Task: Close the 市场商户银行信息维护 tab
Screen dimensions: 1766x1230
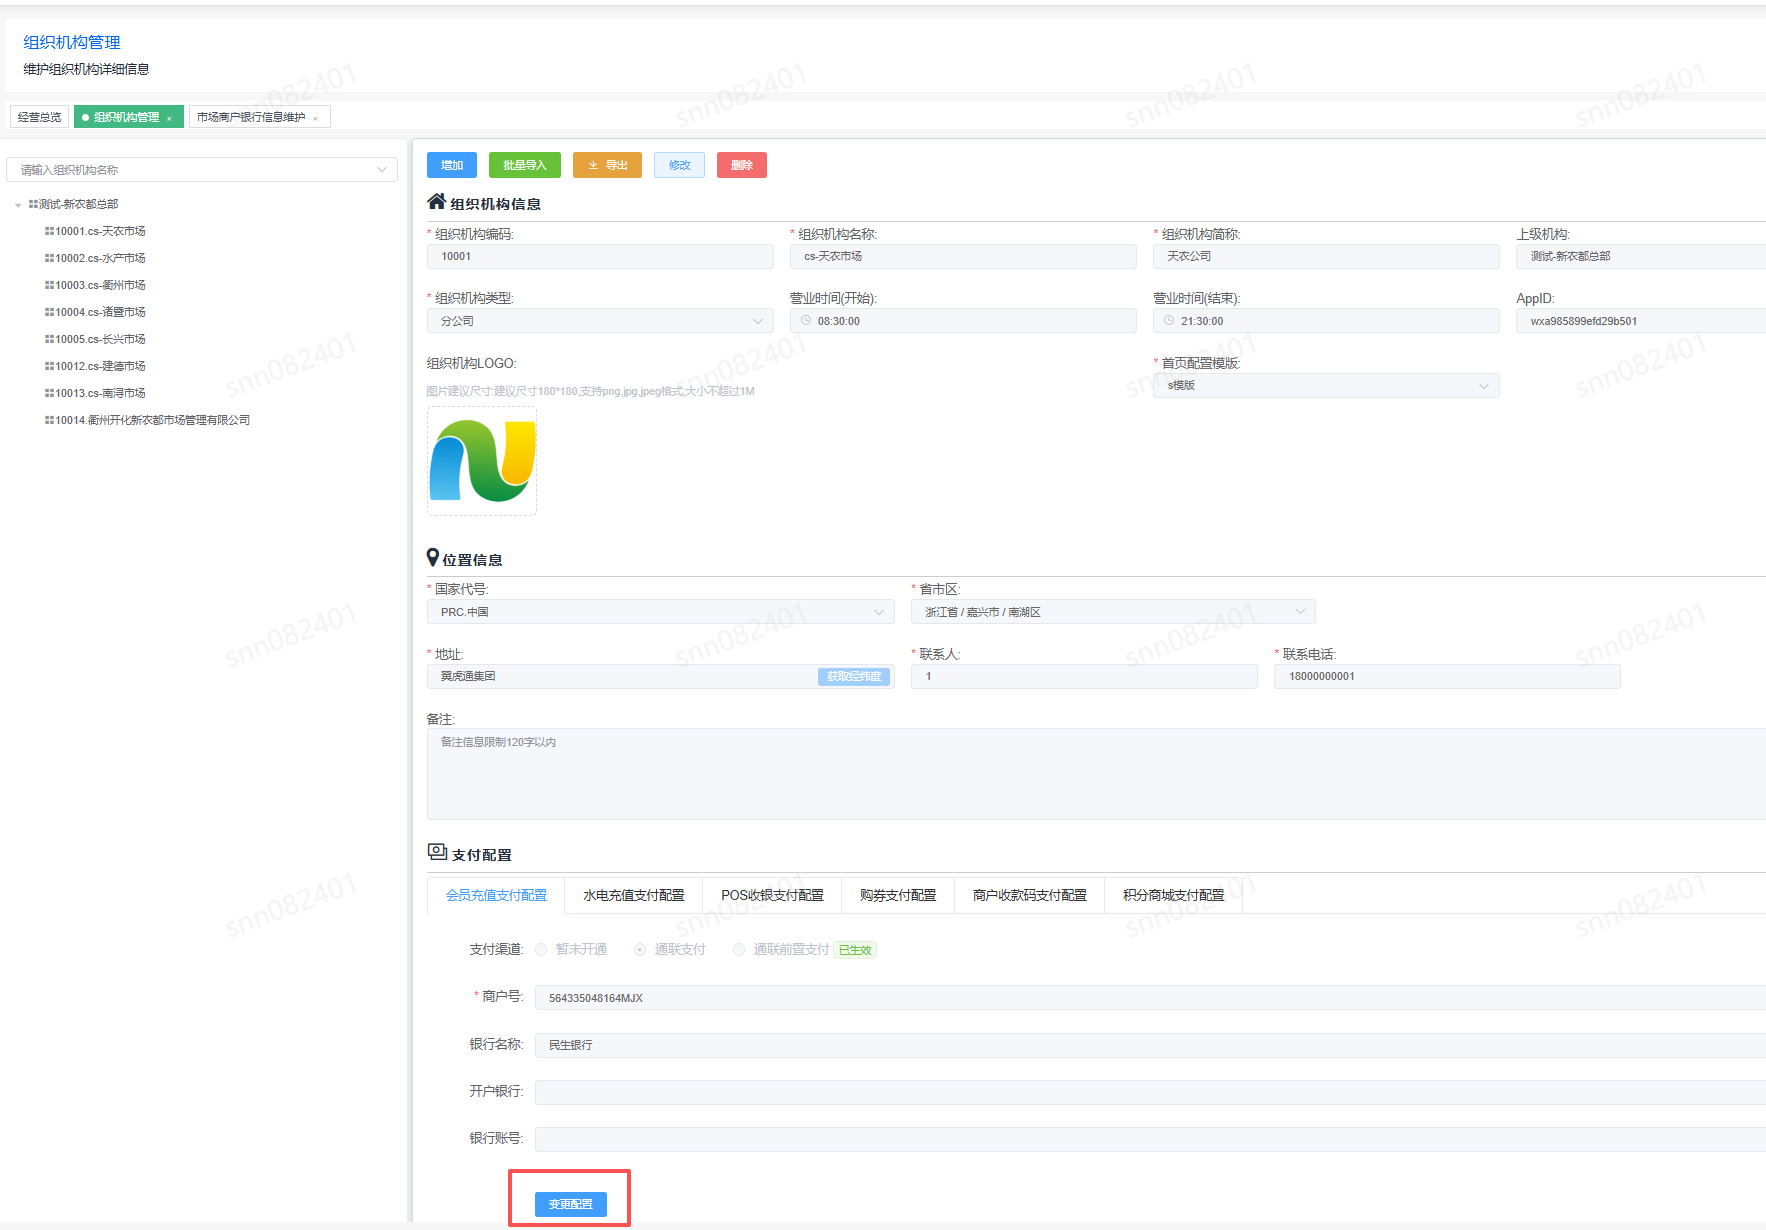Action: (x=316, y=118)
